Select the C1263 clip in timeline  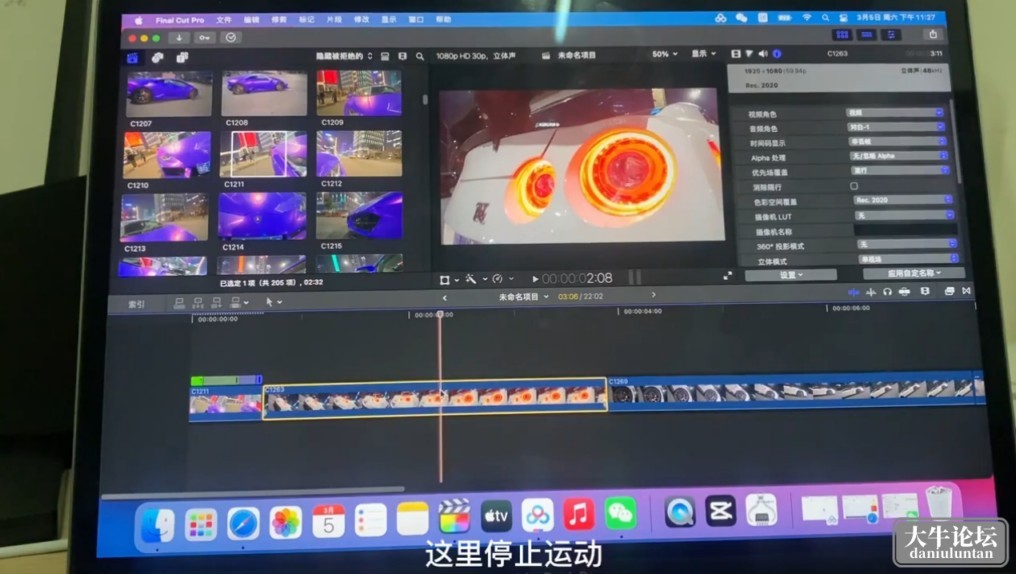tap(435, 398)
